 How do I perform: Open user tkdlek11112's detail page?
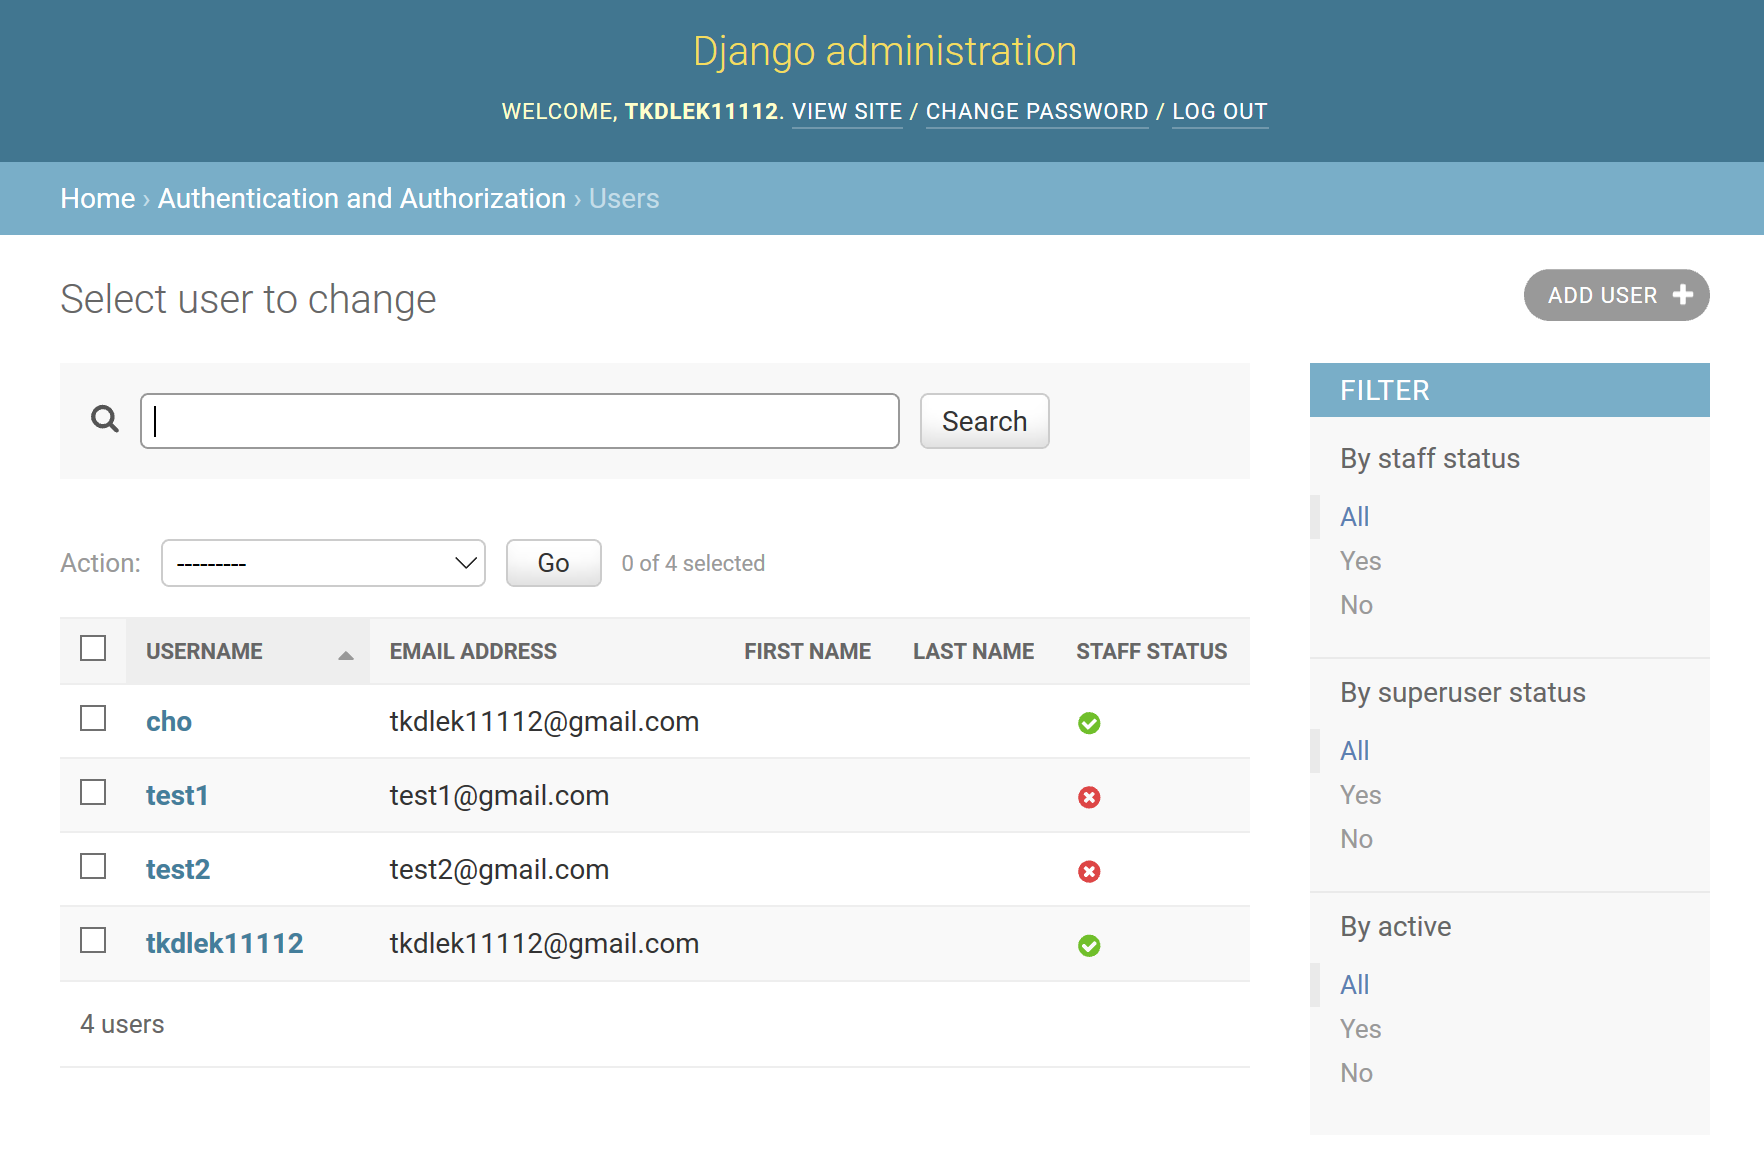click(x=225, y=943)
